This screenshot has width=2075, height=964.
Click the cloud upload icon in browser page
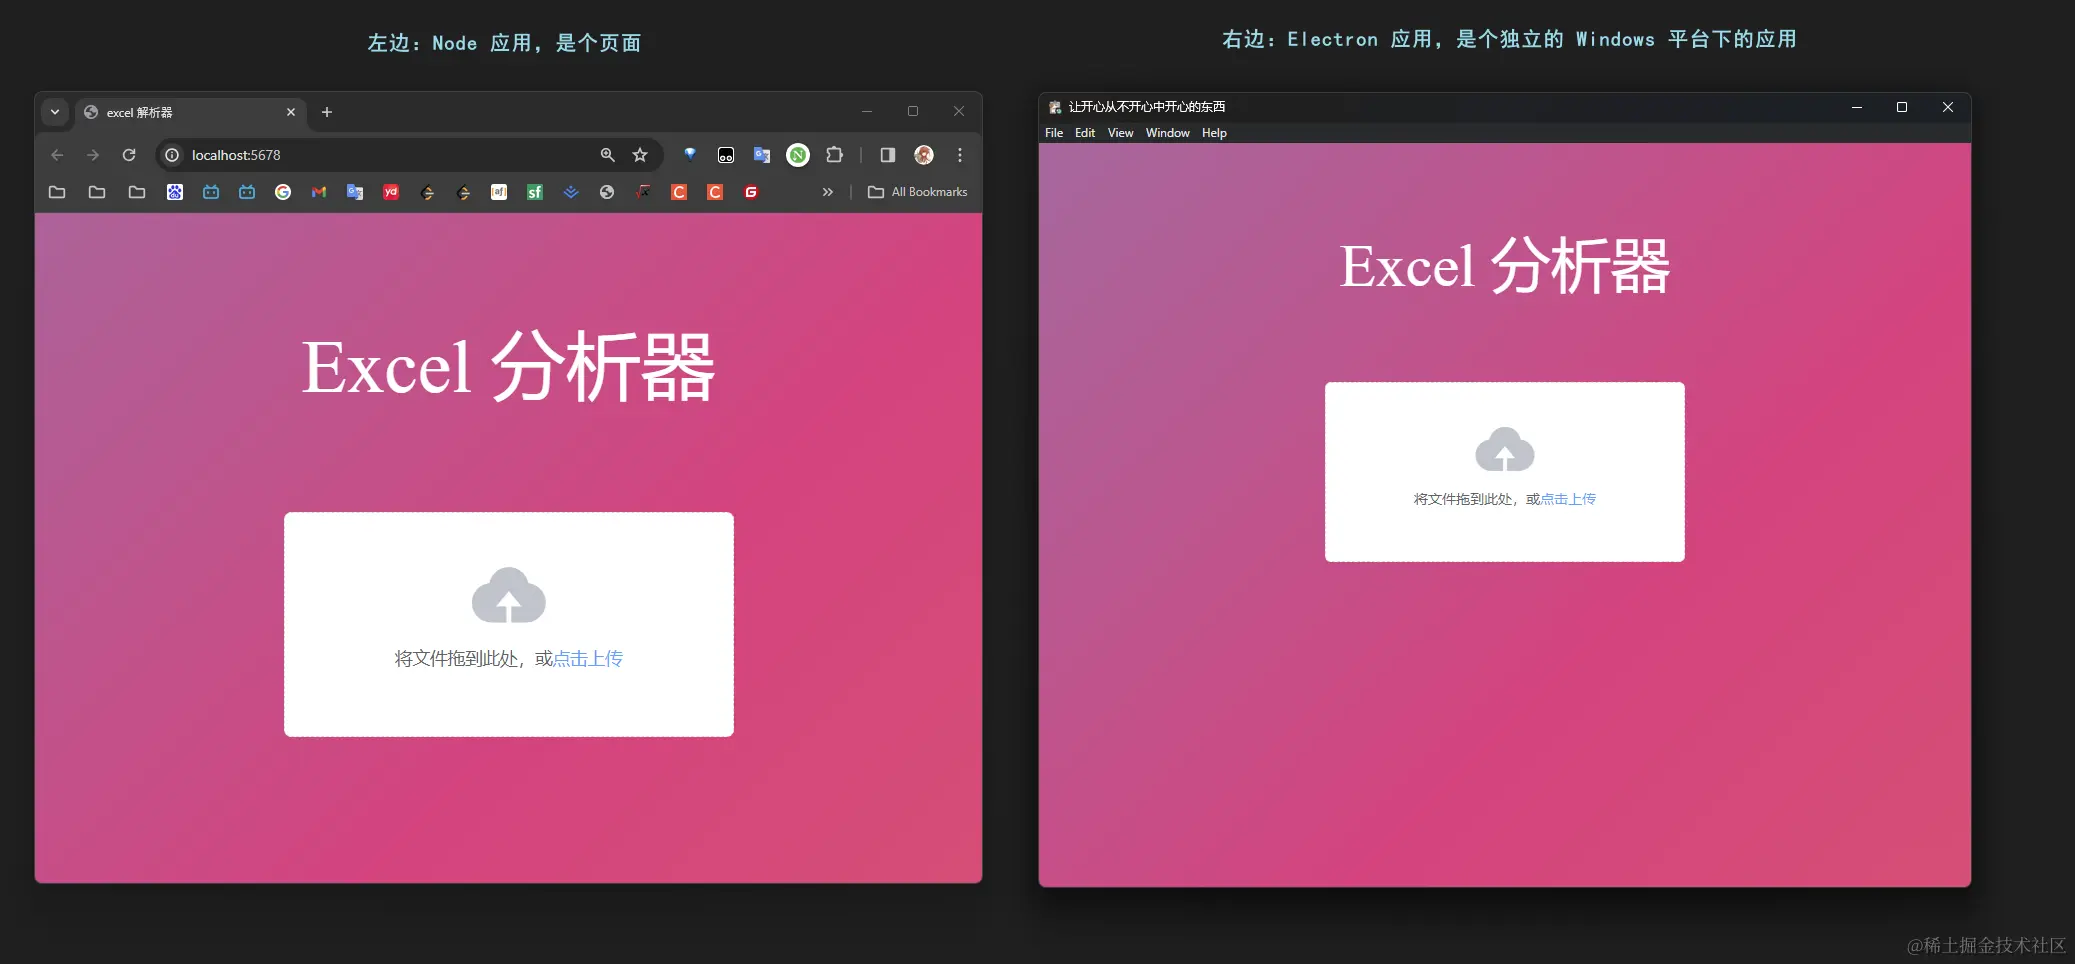coord(509,595)
